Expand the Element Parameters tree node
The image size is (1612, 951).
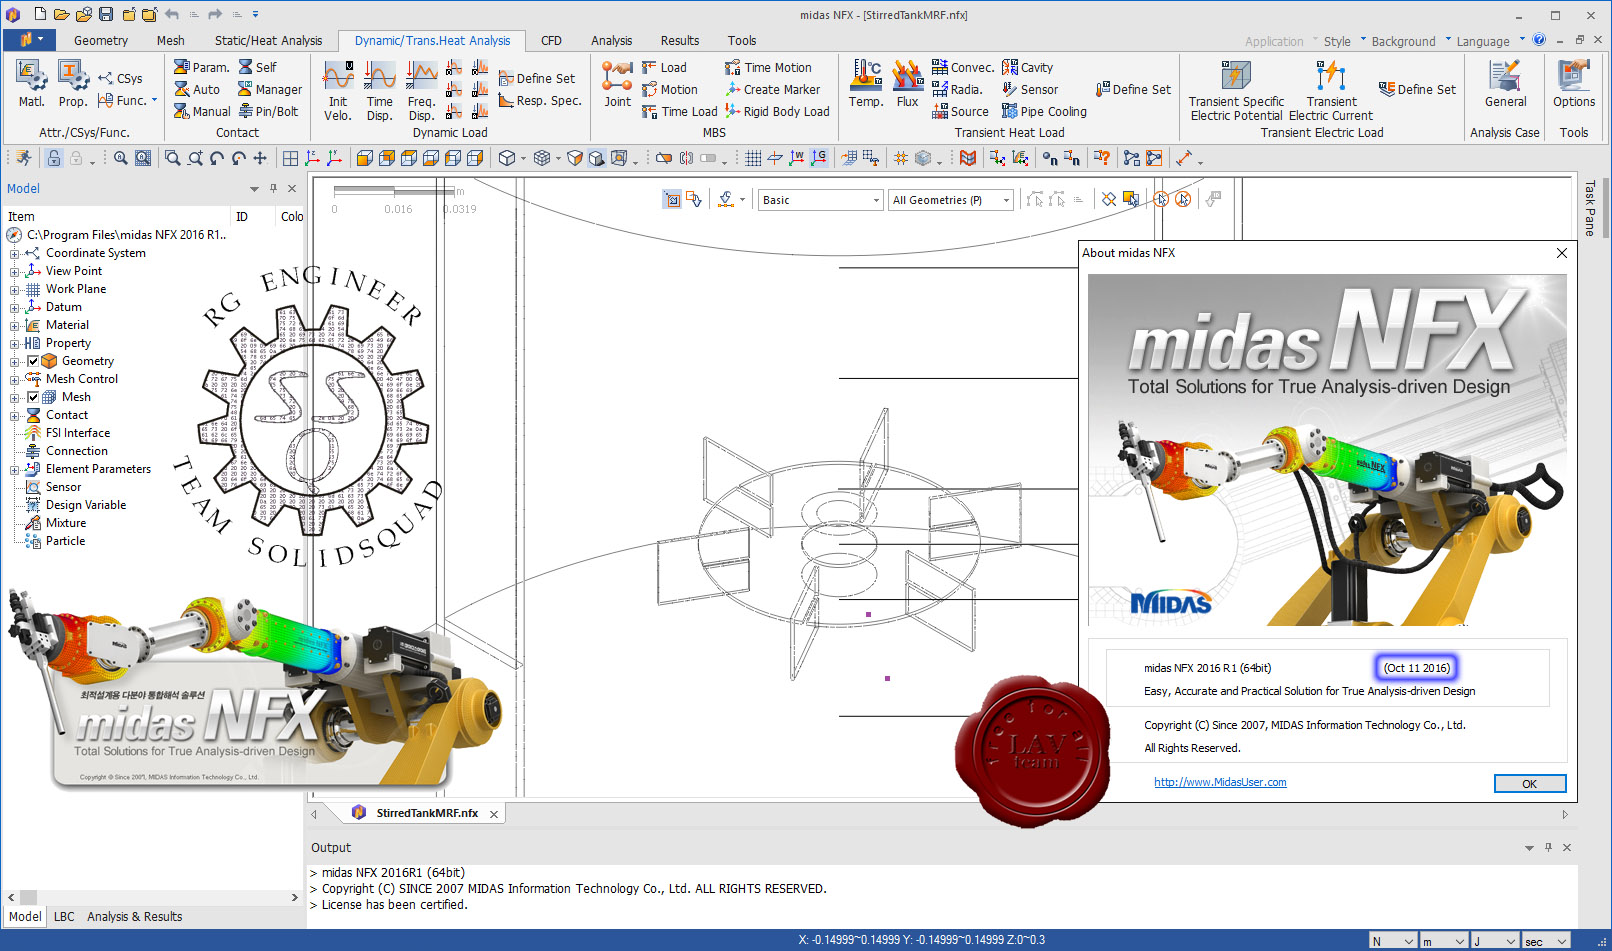click(x=14, y=469)
